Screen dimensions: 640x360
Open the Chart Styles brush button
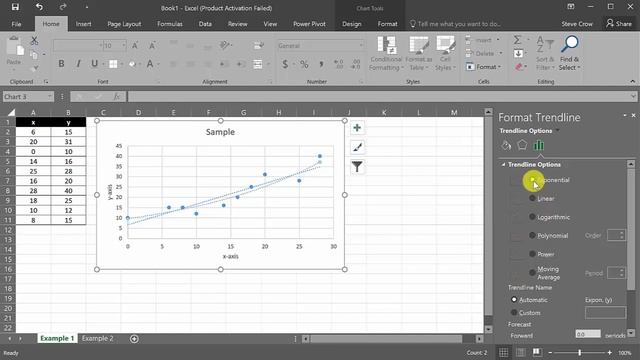(x=357, y=147)
